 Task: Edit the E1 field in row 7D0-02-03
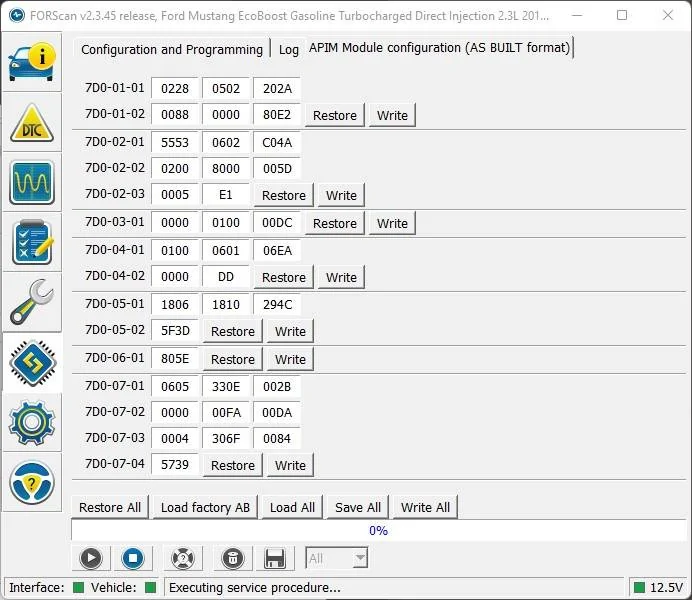tap(226, 194)
